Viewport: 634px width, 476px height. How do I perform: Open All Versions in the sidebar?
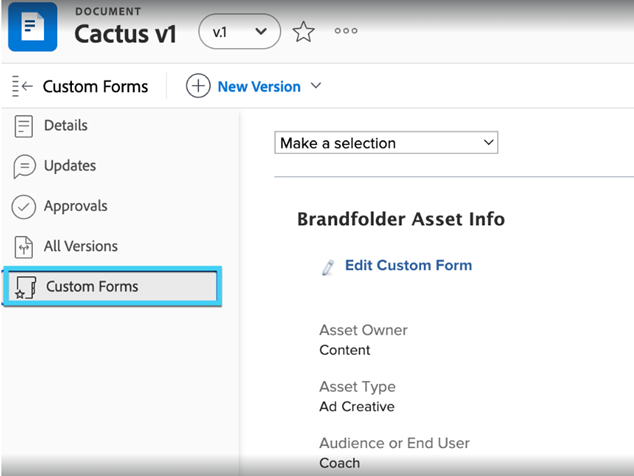tap(81, 246)
